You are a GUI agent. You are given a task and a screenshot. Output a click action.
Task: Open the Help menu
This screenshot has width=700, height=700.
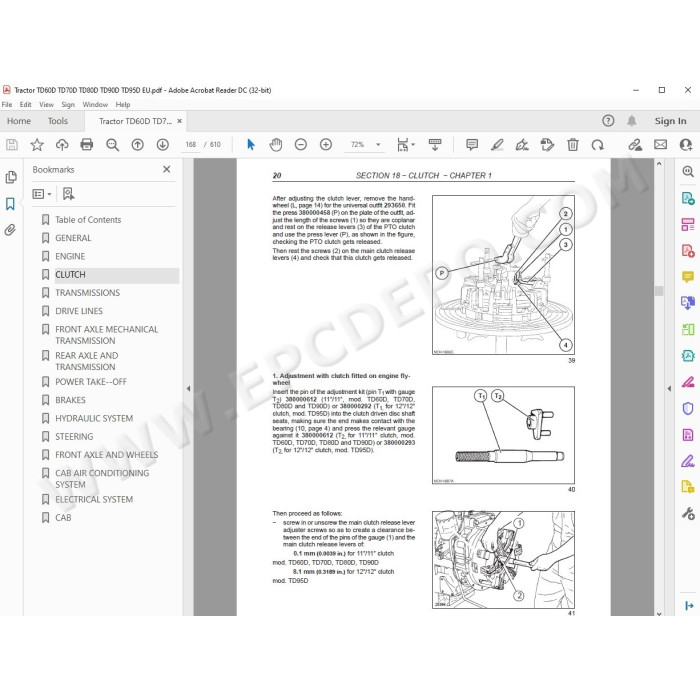click(123, 104)
